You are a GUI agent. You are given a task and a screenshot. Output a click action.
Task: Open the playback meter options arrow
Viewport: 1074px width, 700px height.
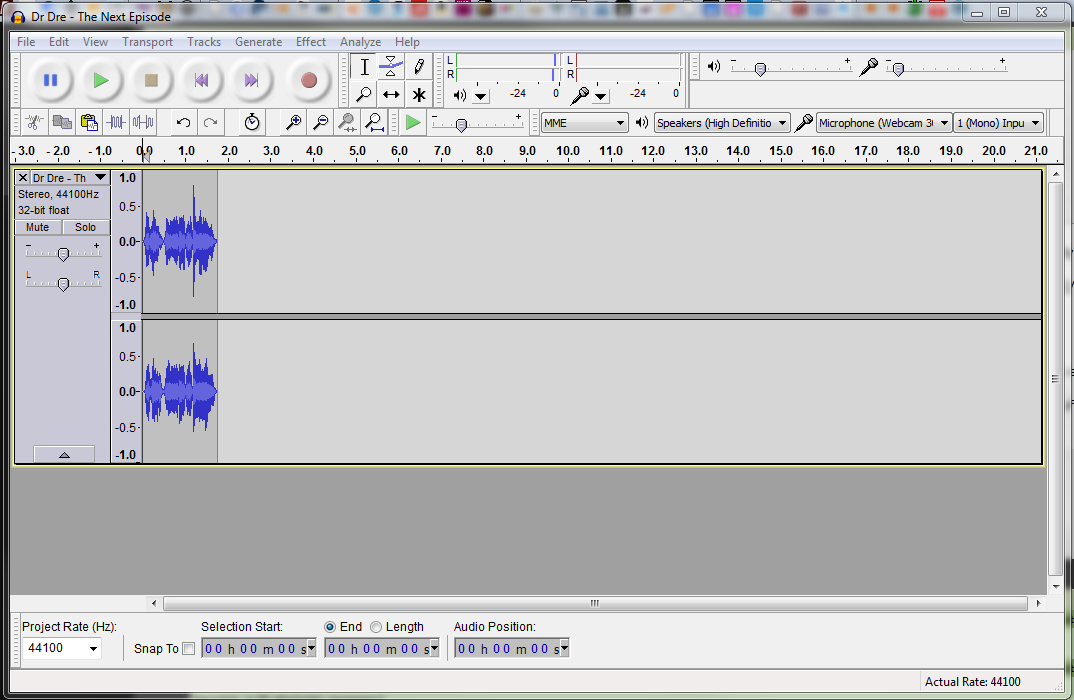click(481, 96)
